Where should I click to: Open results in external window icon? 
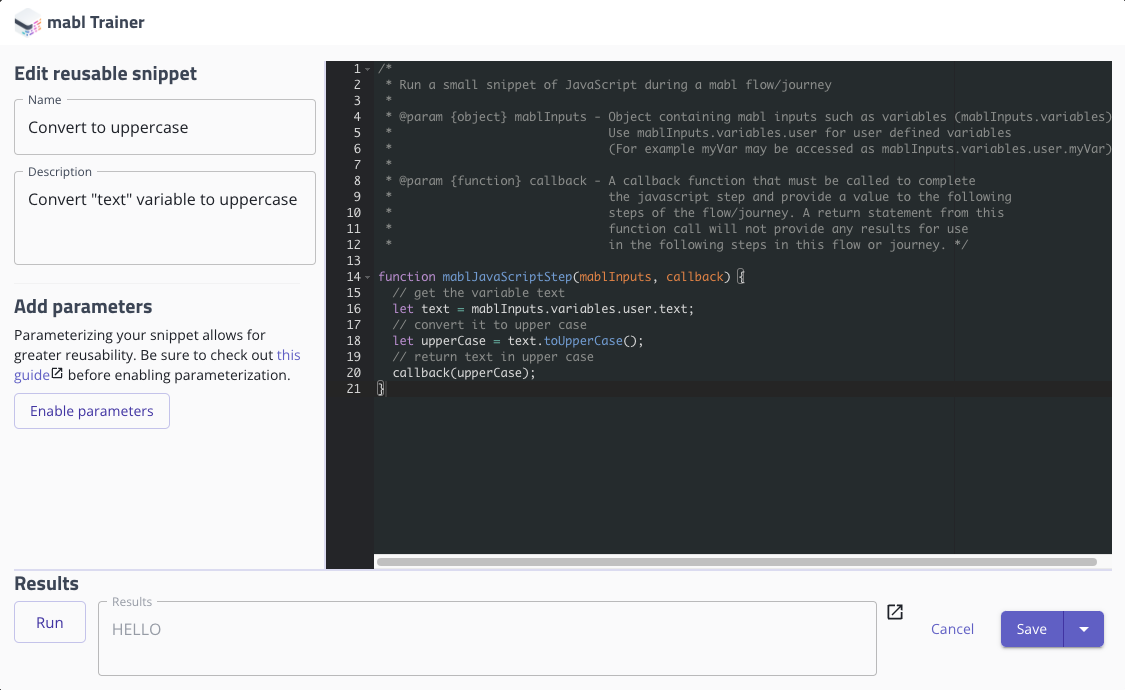(x=895, y=612)
